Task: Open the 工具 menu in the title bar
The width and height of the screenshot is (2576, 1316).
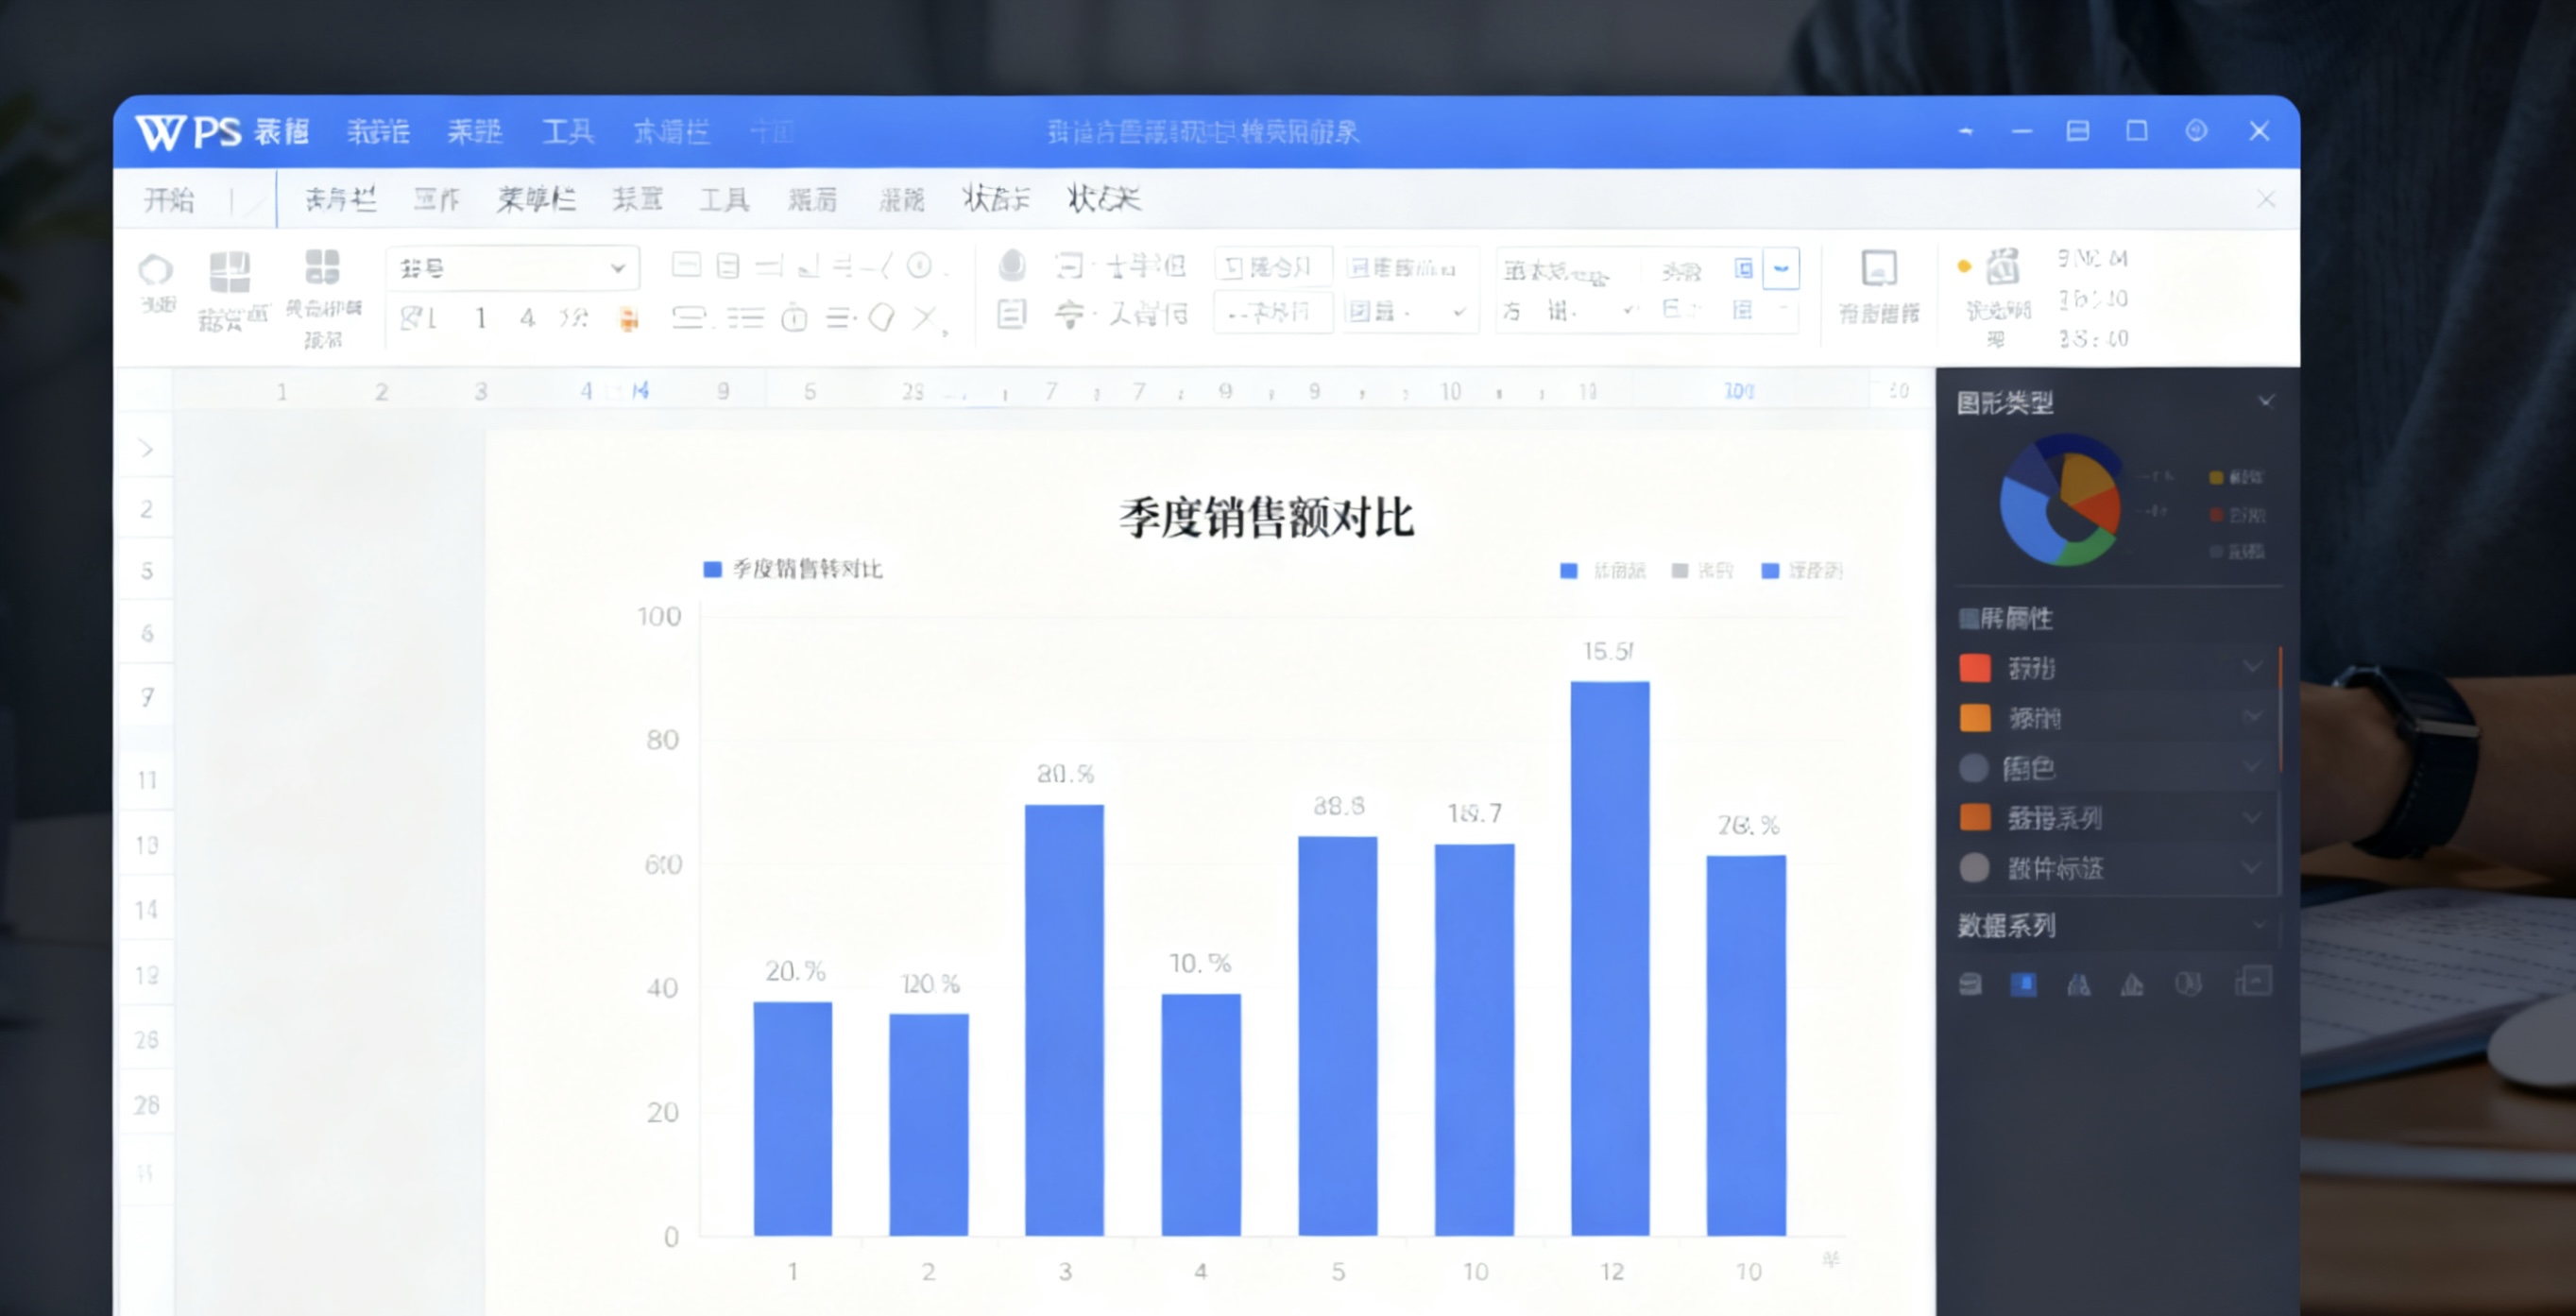Action: 566,131
